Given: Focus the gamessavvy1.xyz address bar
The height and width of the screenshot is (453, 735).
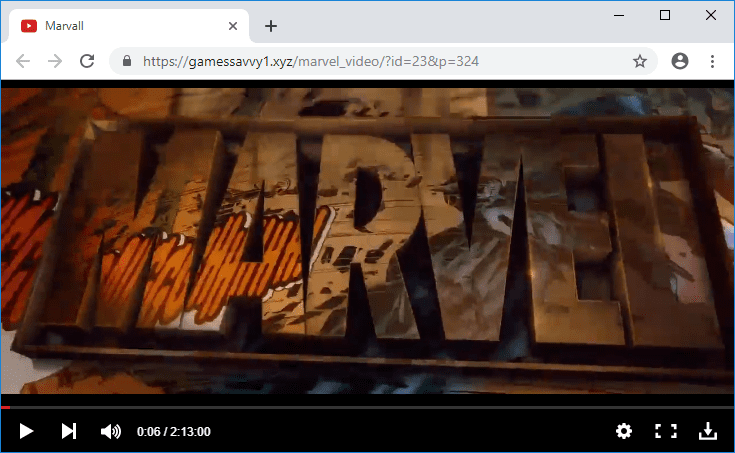Looking at the screenshot, I should tap(380, 61).
